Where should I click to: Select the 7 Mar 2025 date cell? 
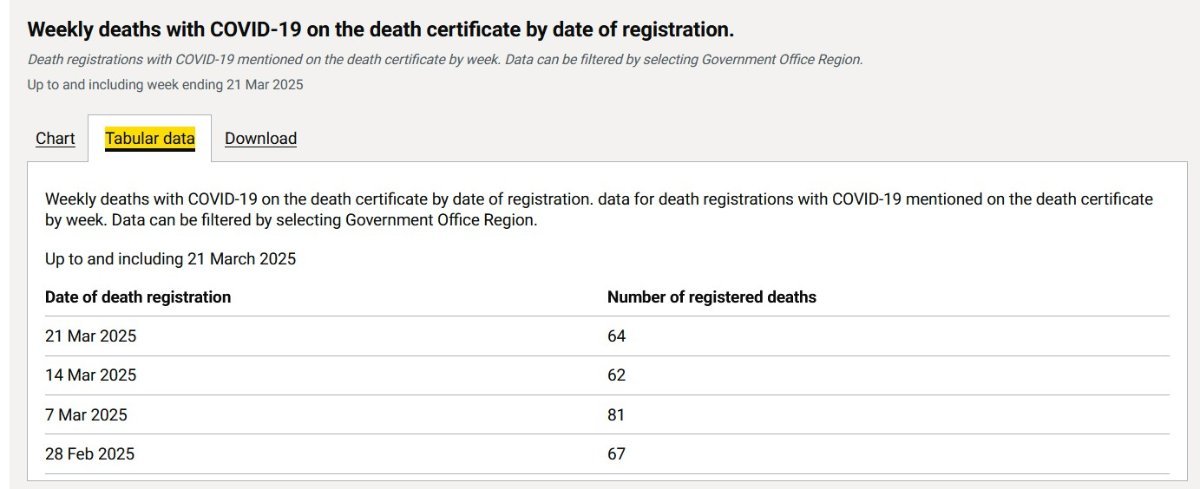[86, 414]
